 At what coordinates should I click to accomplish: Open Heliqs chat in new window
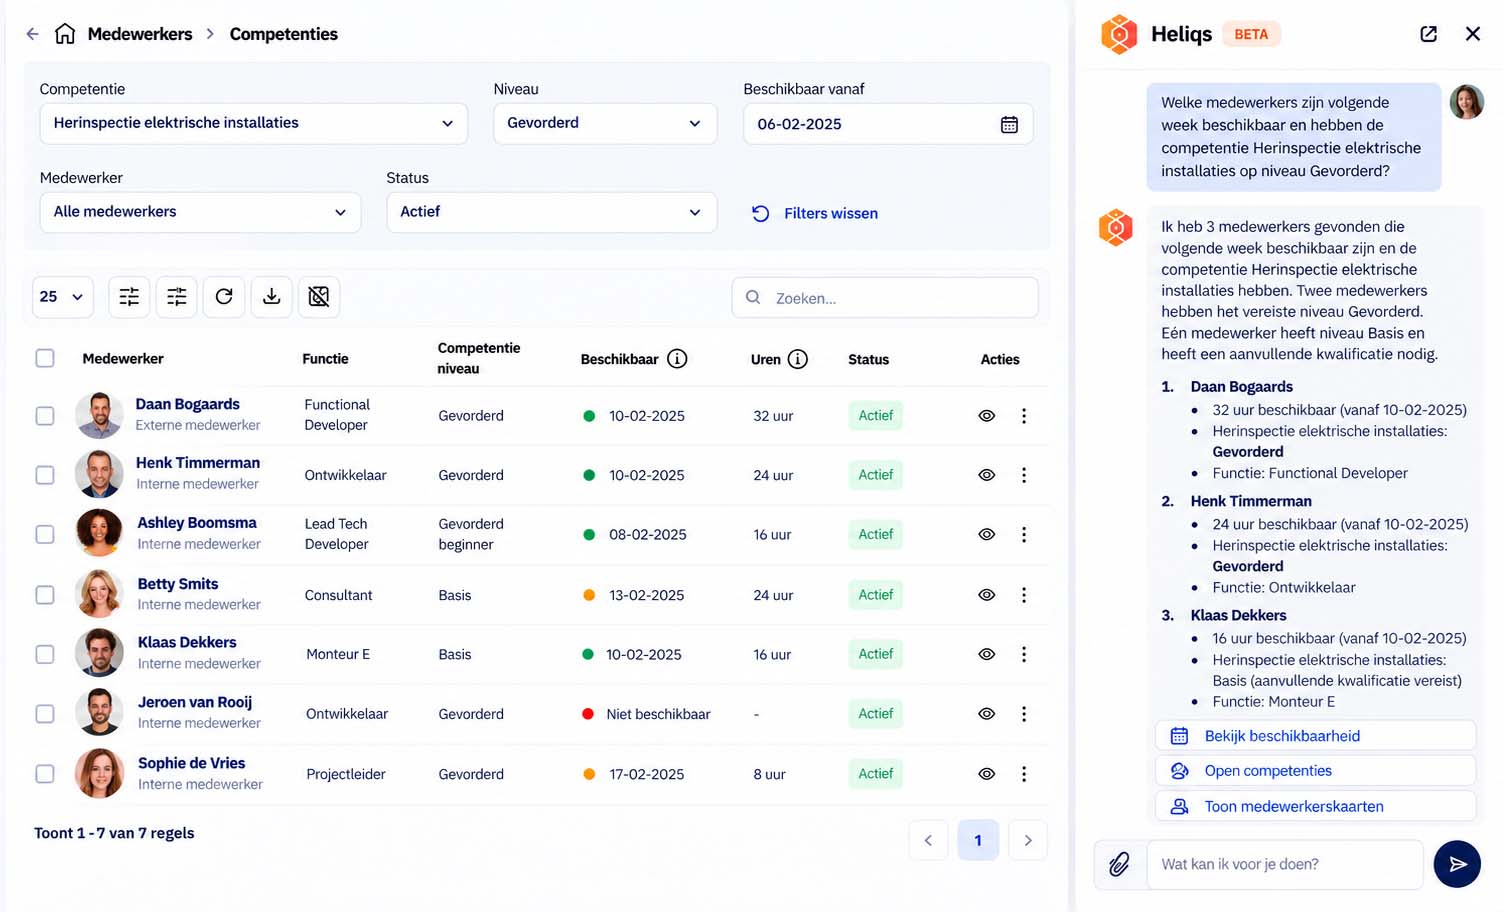click(1428, 34)
